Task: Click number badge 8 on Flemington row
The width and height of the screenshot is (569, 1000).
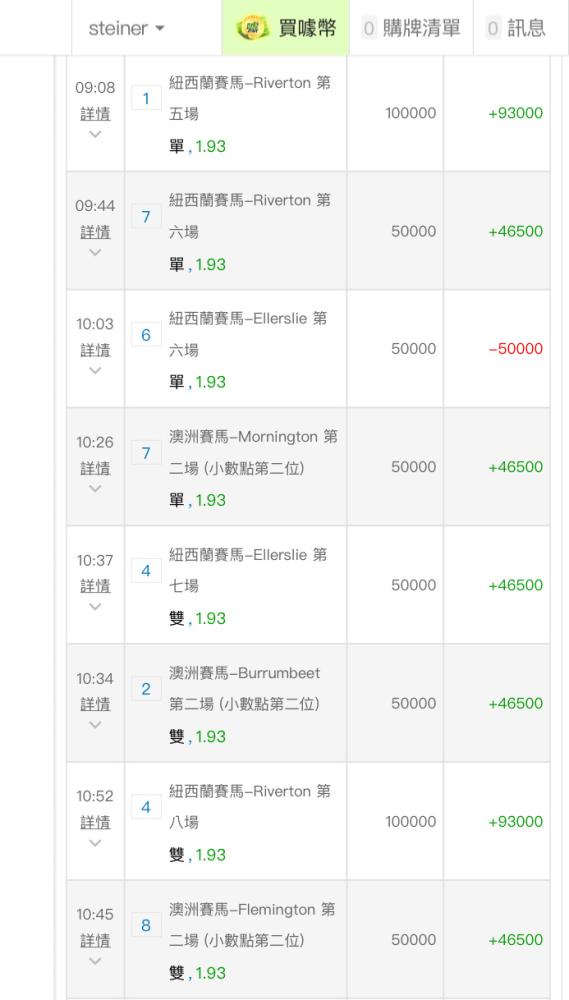Action: 146,925
